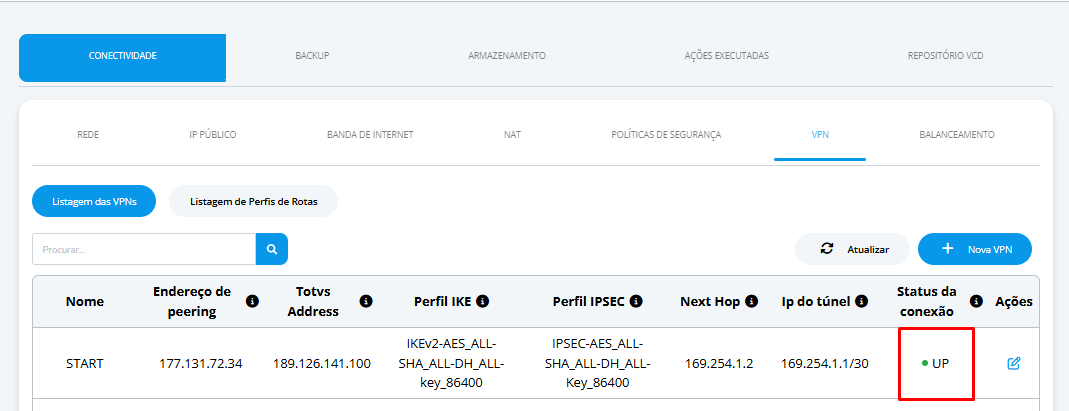Click the magnifier search icon button
This screenshot has height=411, width=1069.
[x=272, y=249]
